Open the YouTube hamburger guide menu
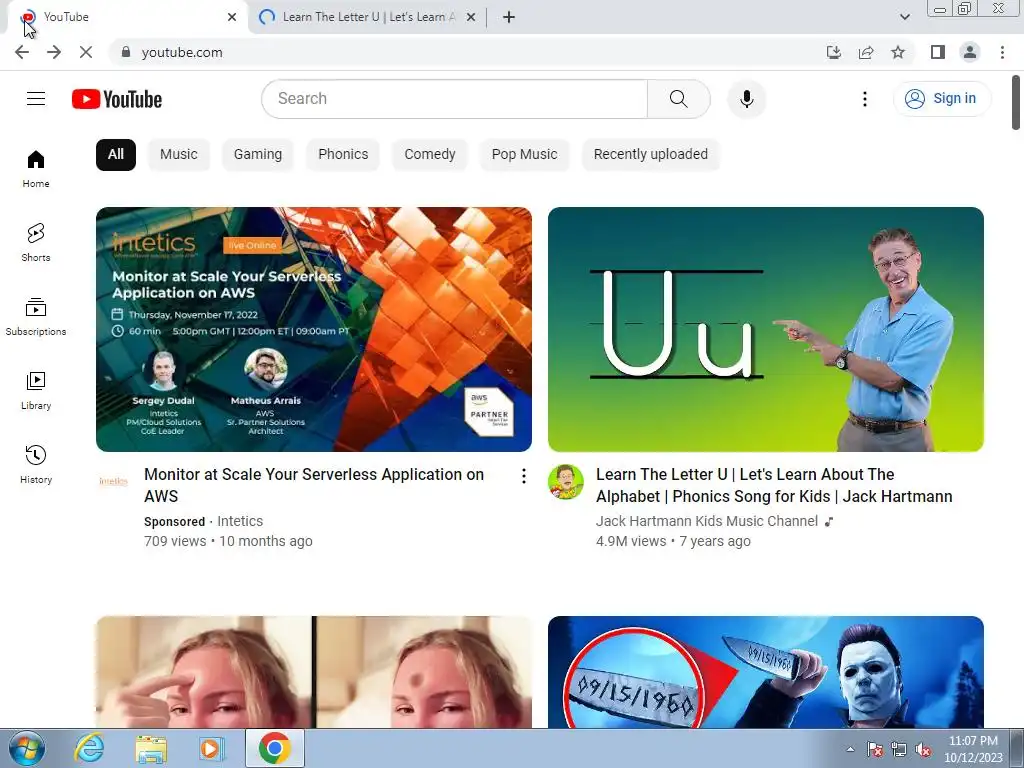The width and height of the screenshot is (1024, 768). 36,99
